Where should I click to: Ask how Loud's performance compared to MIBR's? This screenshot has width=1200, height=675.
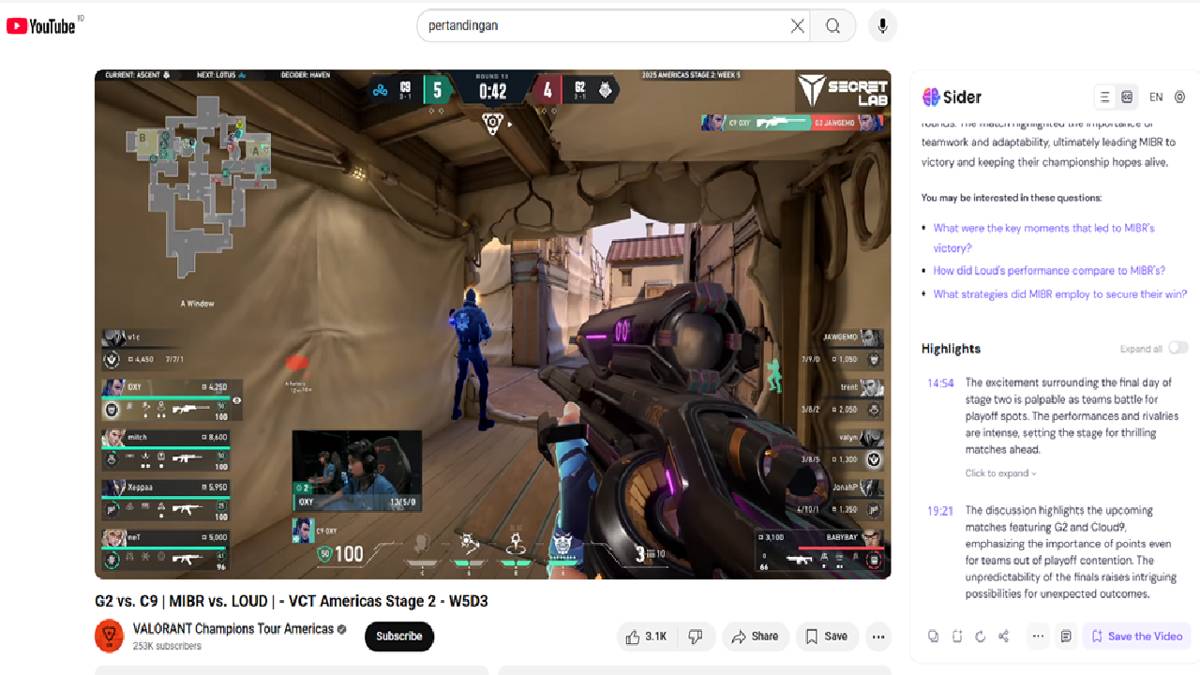(x=1049, y=271)
